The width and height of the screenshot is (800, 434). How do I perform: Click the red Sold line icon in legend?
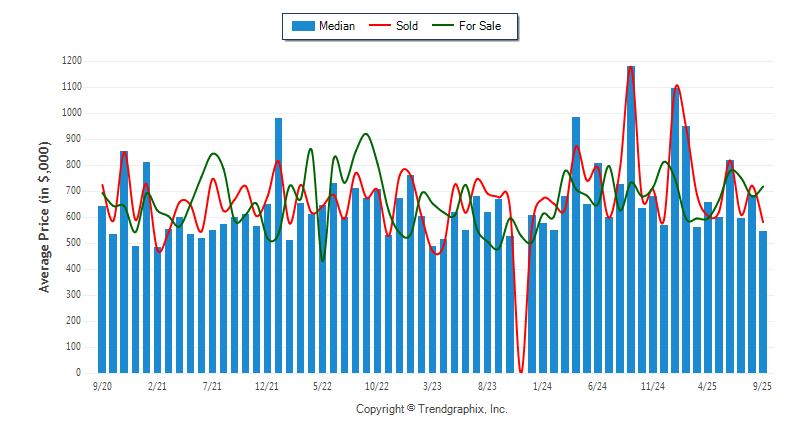point(381,26)
